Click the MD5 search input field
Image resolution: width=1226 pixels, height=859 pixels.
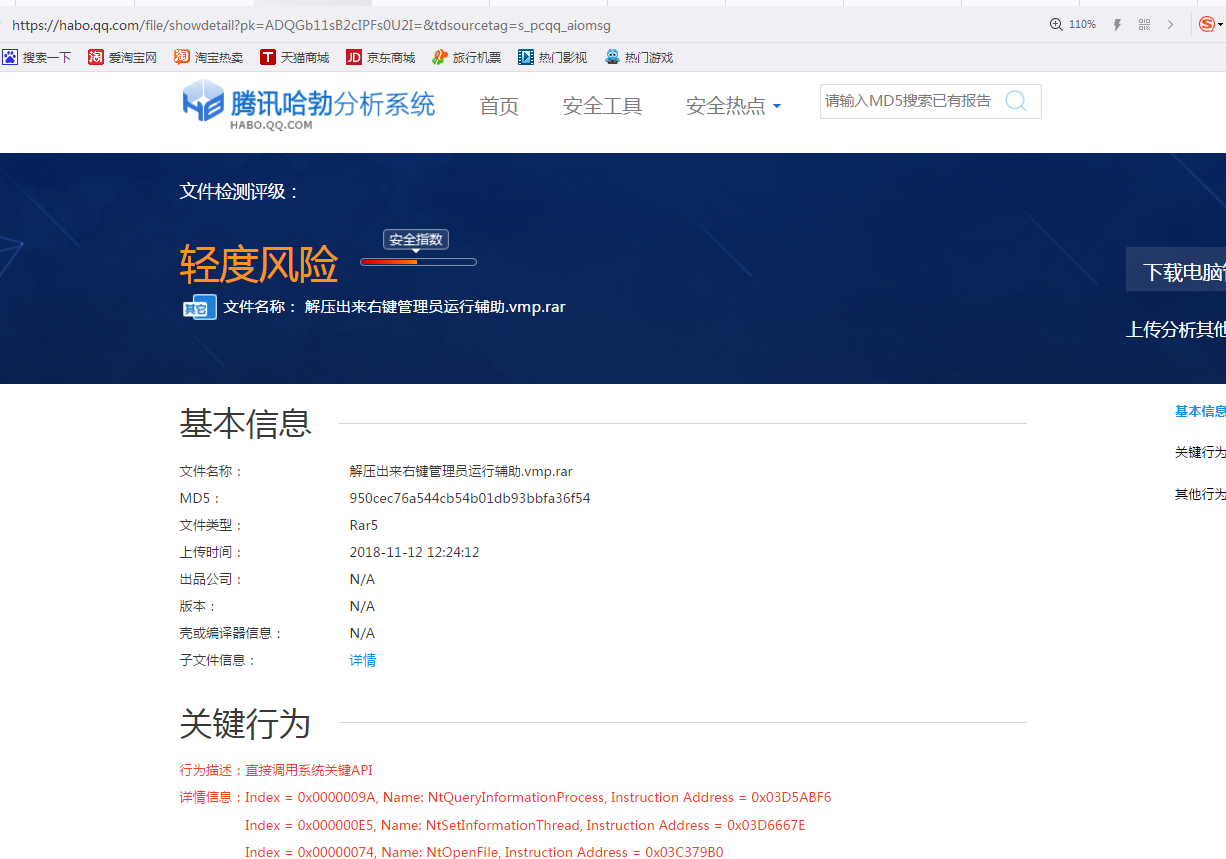pyautogui.click(x=908, y=101)
